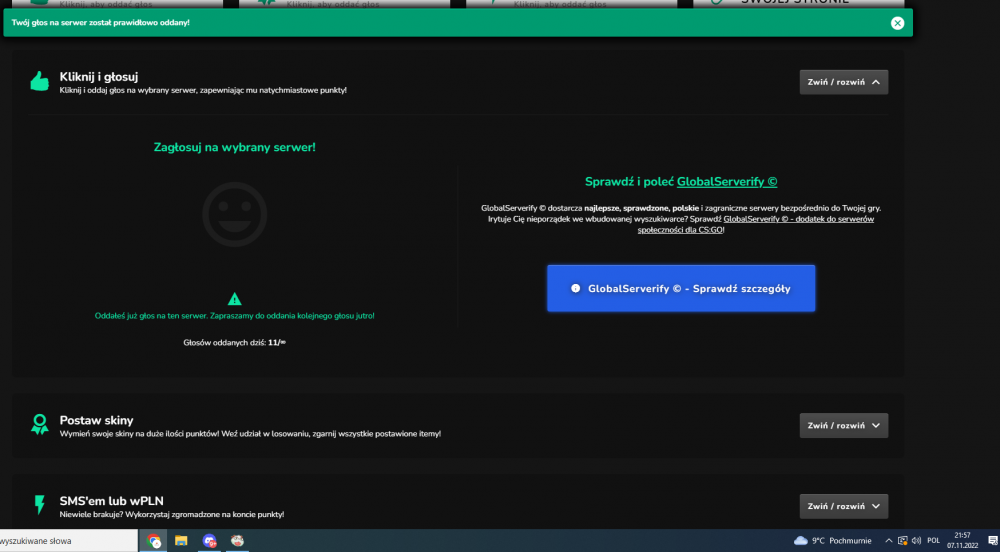Click the GlobalServerify Sprawdź szczegóły button
The width and height of the screenshot is (1000, 552).
tap(681, 289)
